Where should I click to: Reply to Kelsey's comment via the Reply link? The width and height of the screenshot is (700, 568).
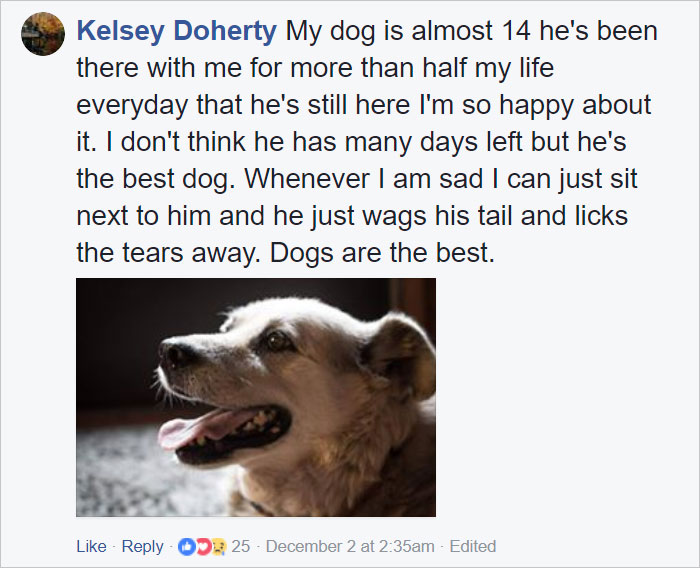[x=142, y=547]
